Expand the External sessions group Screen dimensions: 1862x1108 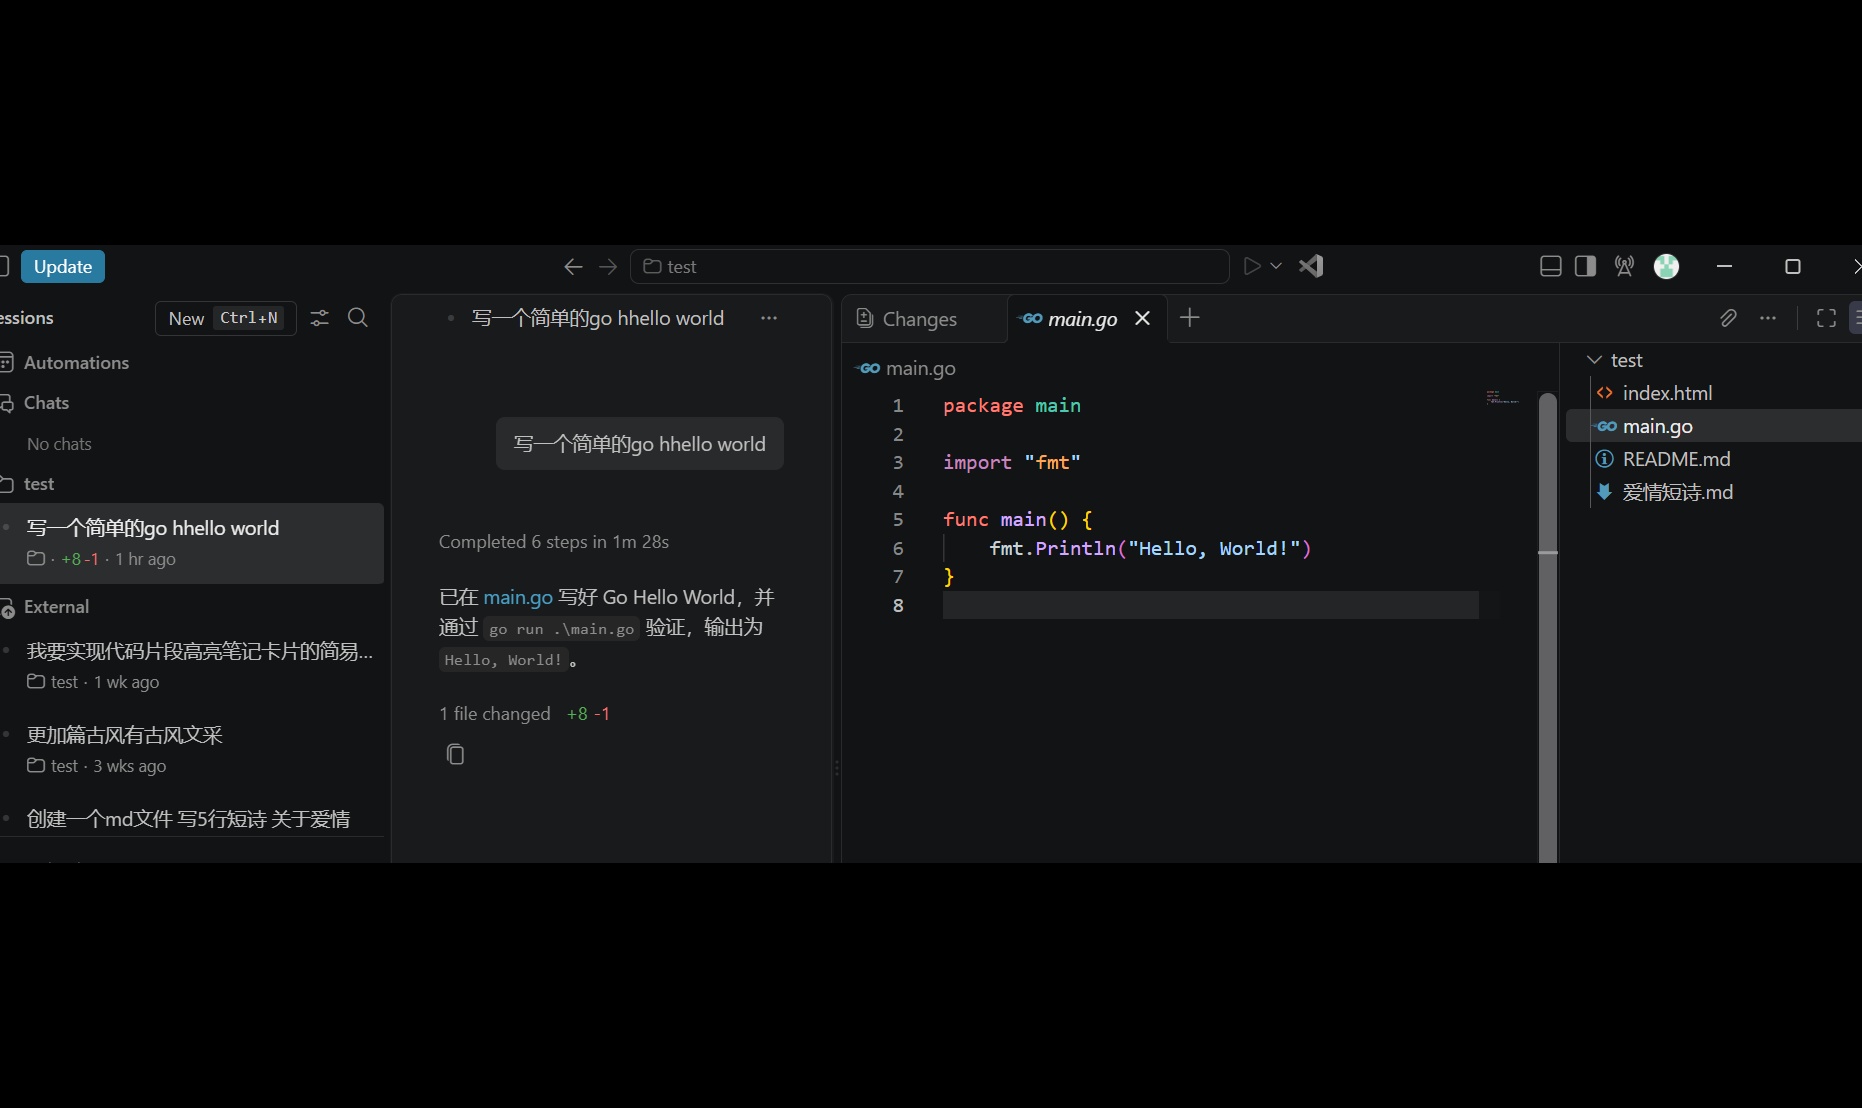coord(56,607)
